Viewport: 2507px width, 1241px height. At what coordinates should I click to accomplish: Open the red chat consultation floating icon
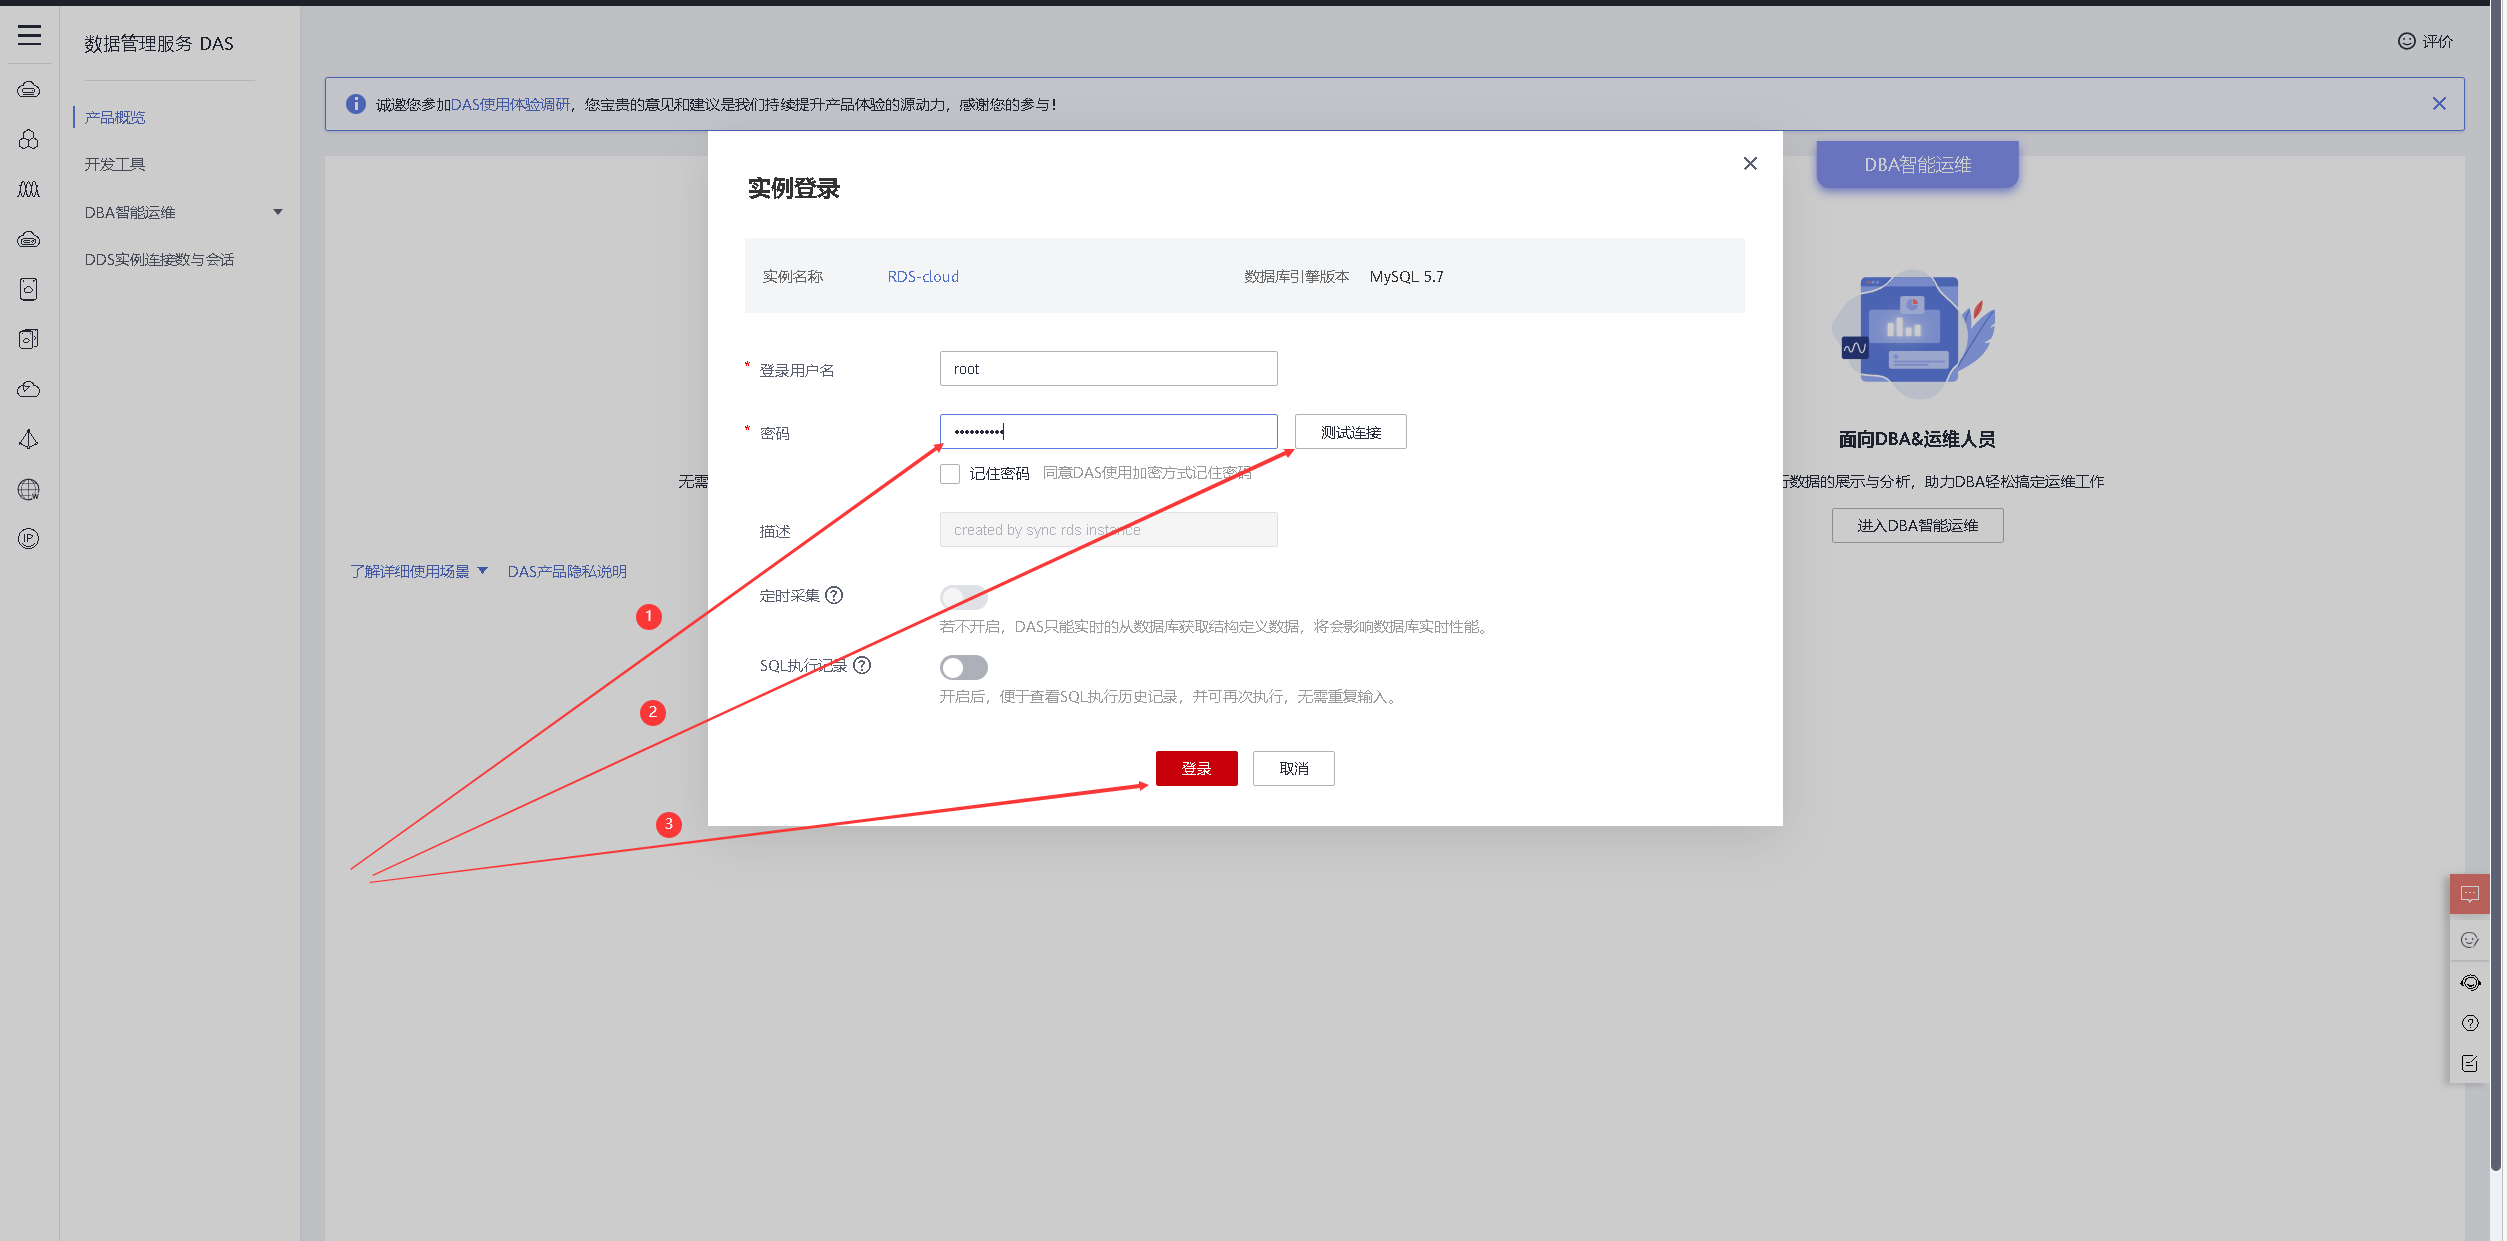[2469, 894]
